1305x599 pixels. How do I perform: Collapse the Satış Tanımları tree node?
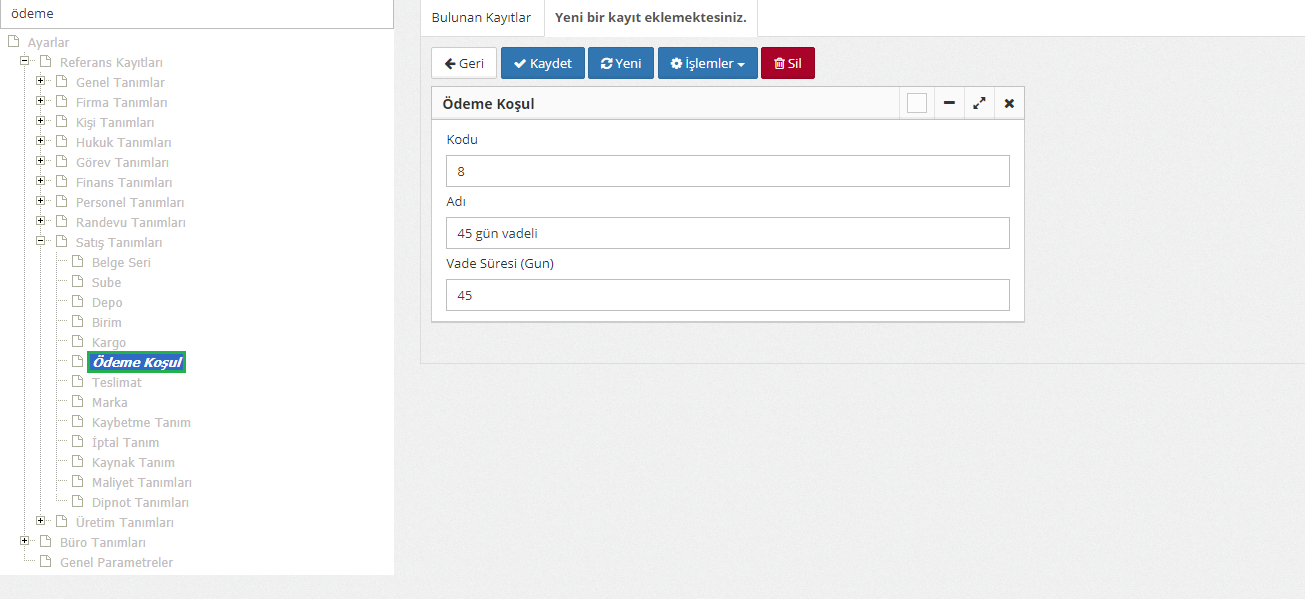[41, 242]
